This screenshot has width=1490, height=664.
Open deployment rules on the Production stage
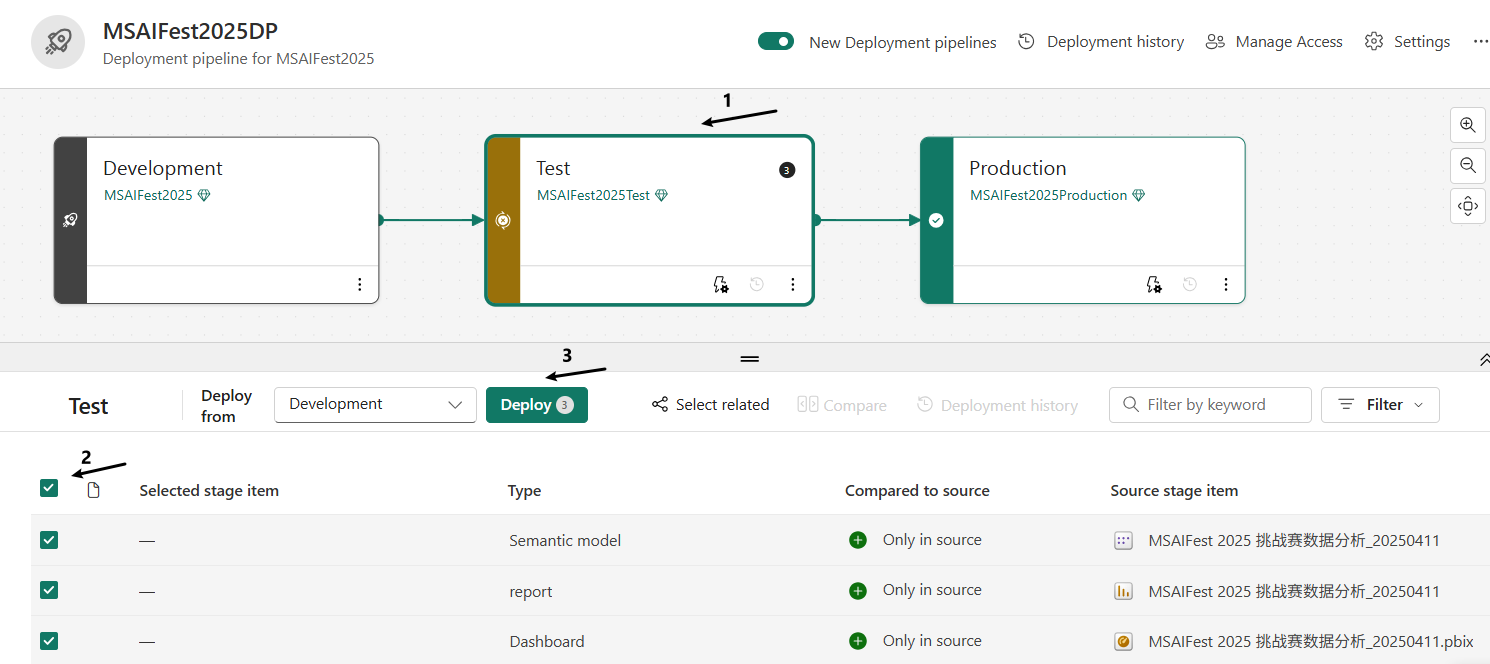[x=1154, y=285]
